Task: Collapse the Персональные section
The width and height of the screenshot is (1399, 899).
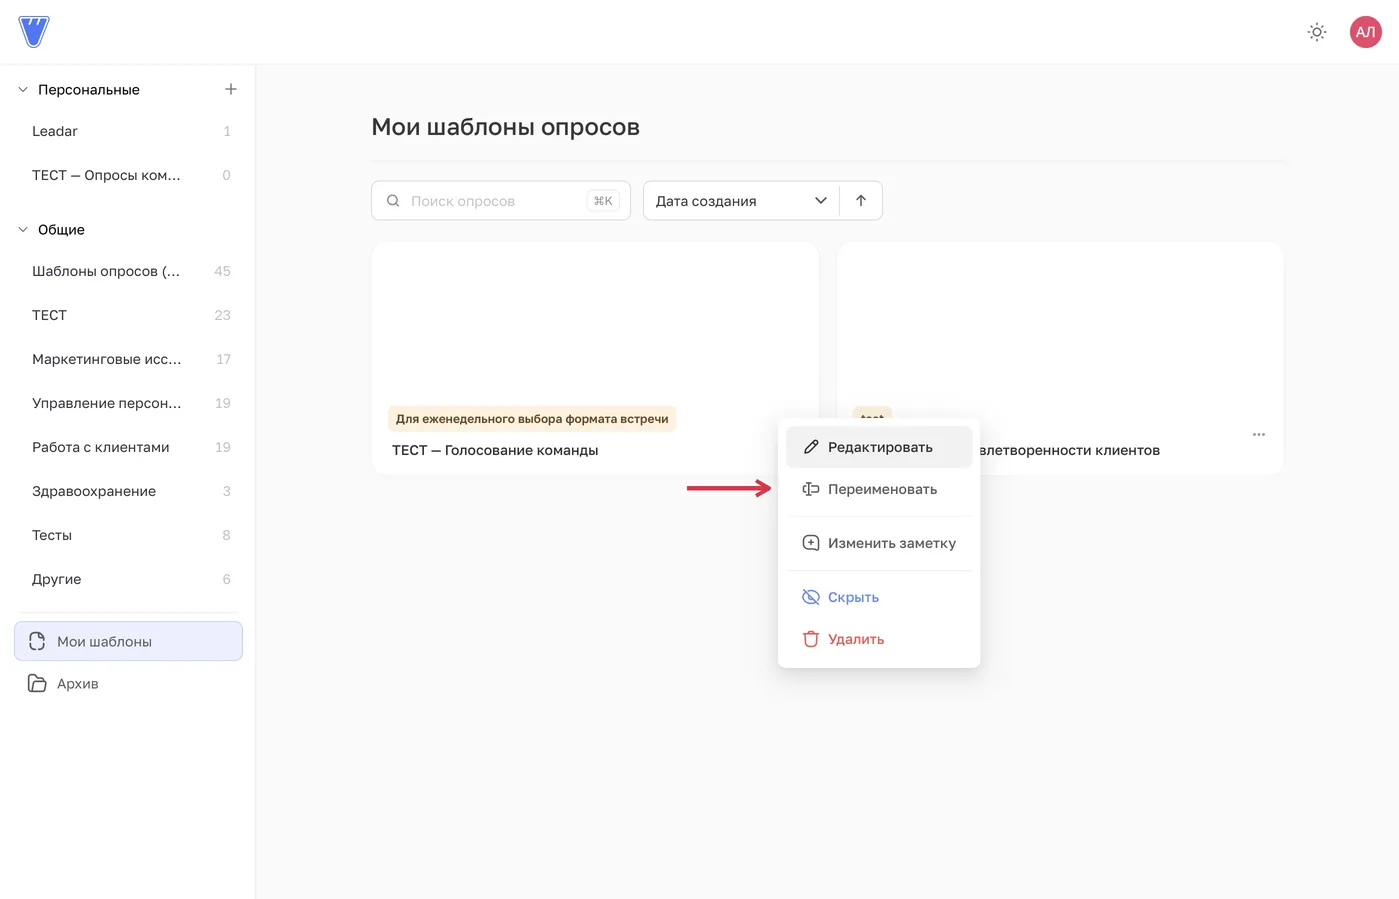Action: [x=23, y=89]
